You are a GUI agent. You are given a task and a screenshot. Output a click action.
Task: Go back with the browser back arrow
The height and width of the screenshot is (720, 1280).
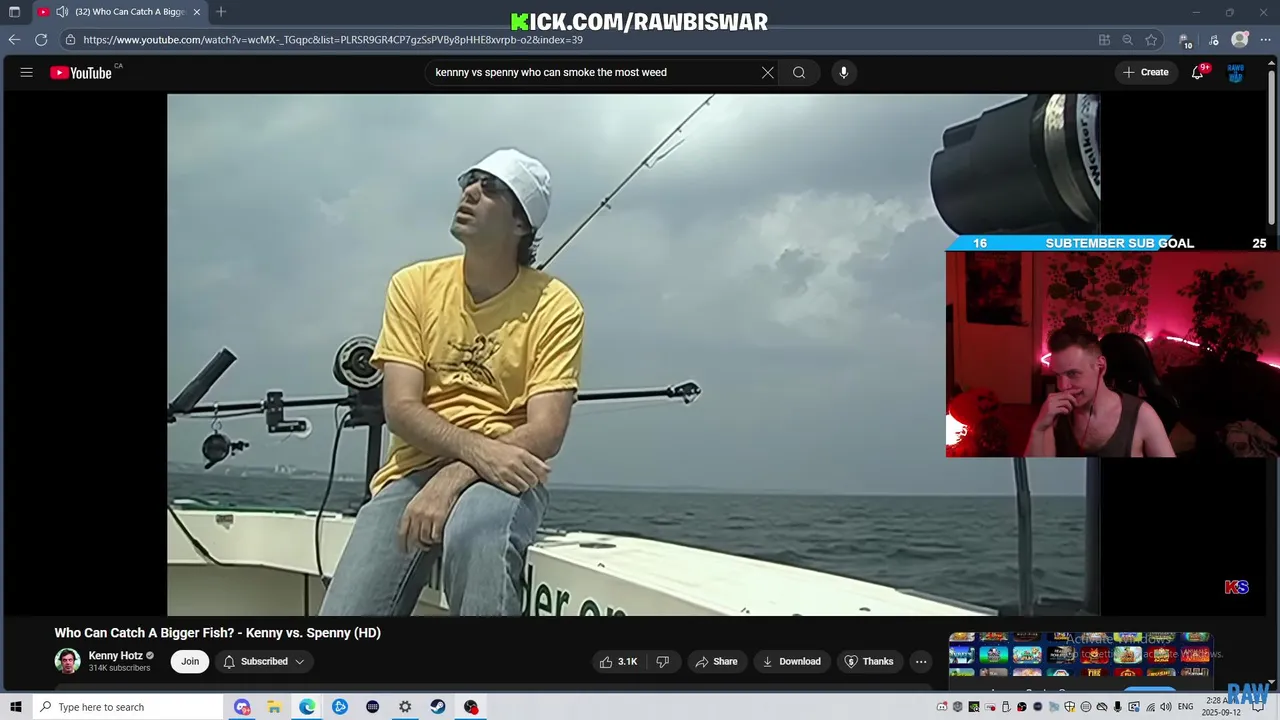point(14,40)
